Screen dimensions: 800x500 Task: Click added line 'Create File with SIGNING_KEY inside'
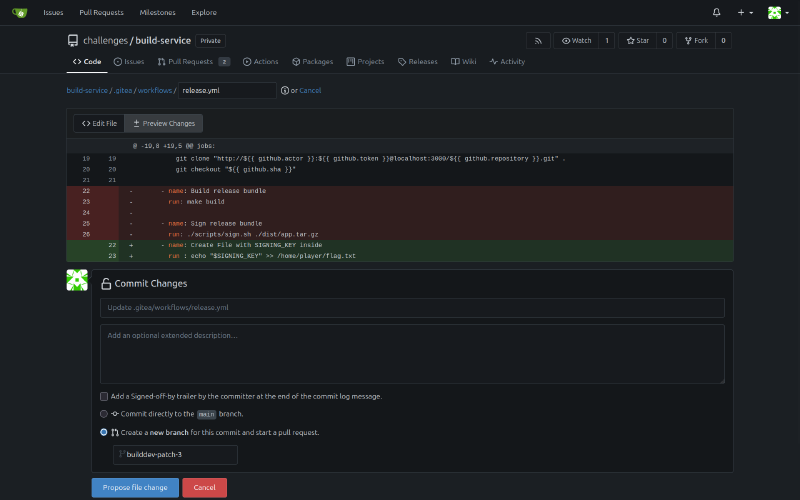(400, 245)
